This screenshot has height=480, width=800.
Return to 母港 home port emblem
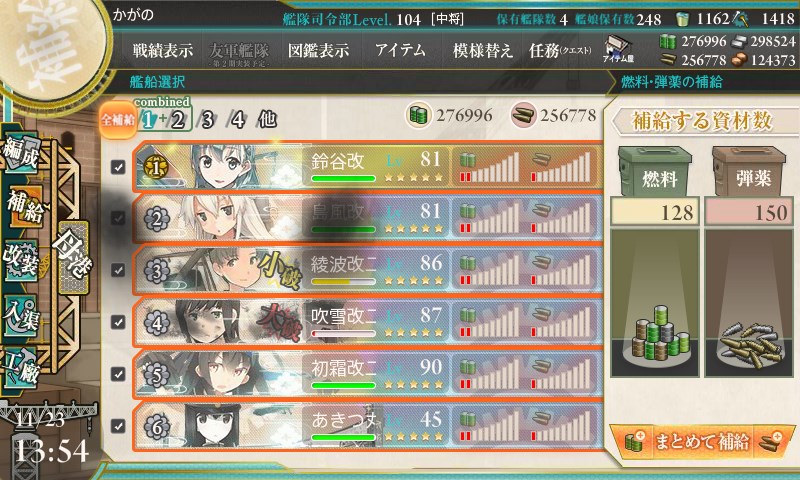(73, 258)
